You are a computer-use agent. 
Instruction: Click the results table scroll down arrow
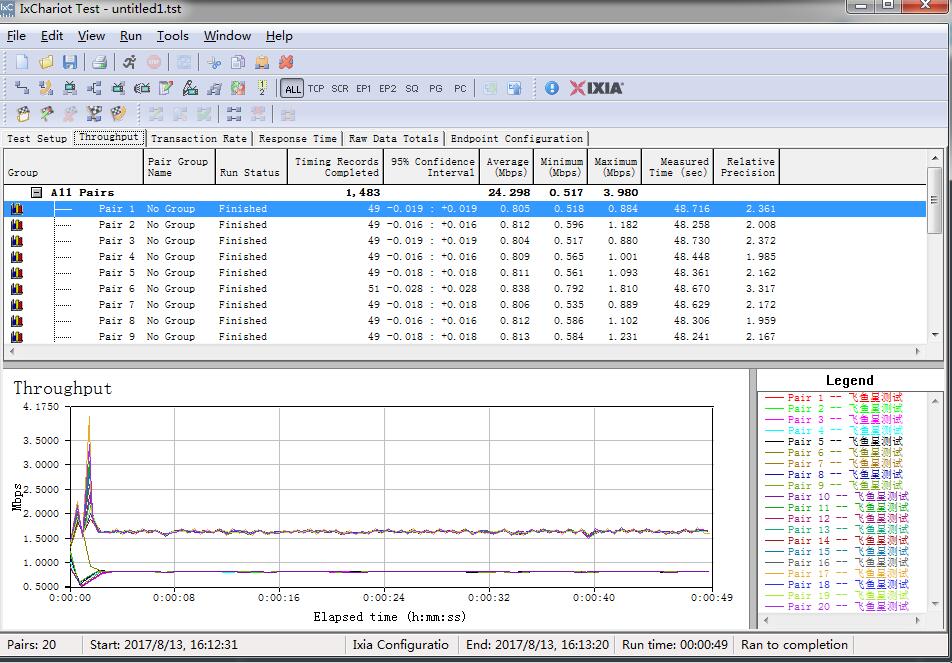tap(935, 336)
